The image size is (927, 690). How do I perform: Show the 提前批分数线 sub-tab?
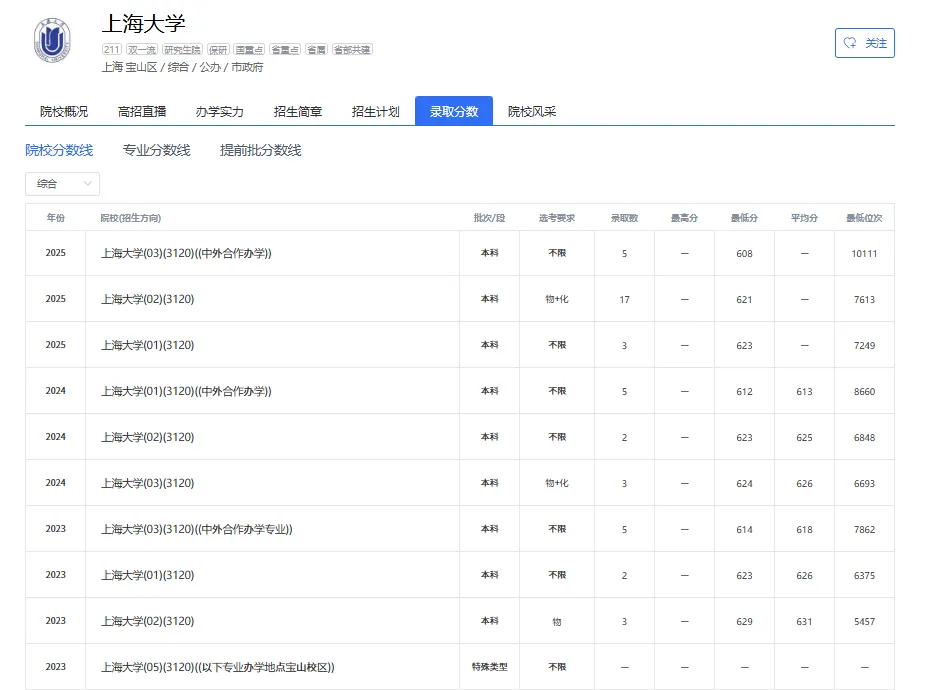260,150
